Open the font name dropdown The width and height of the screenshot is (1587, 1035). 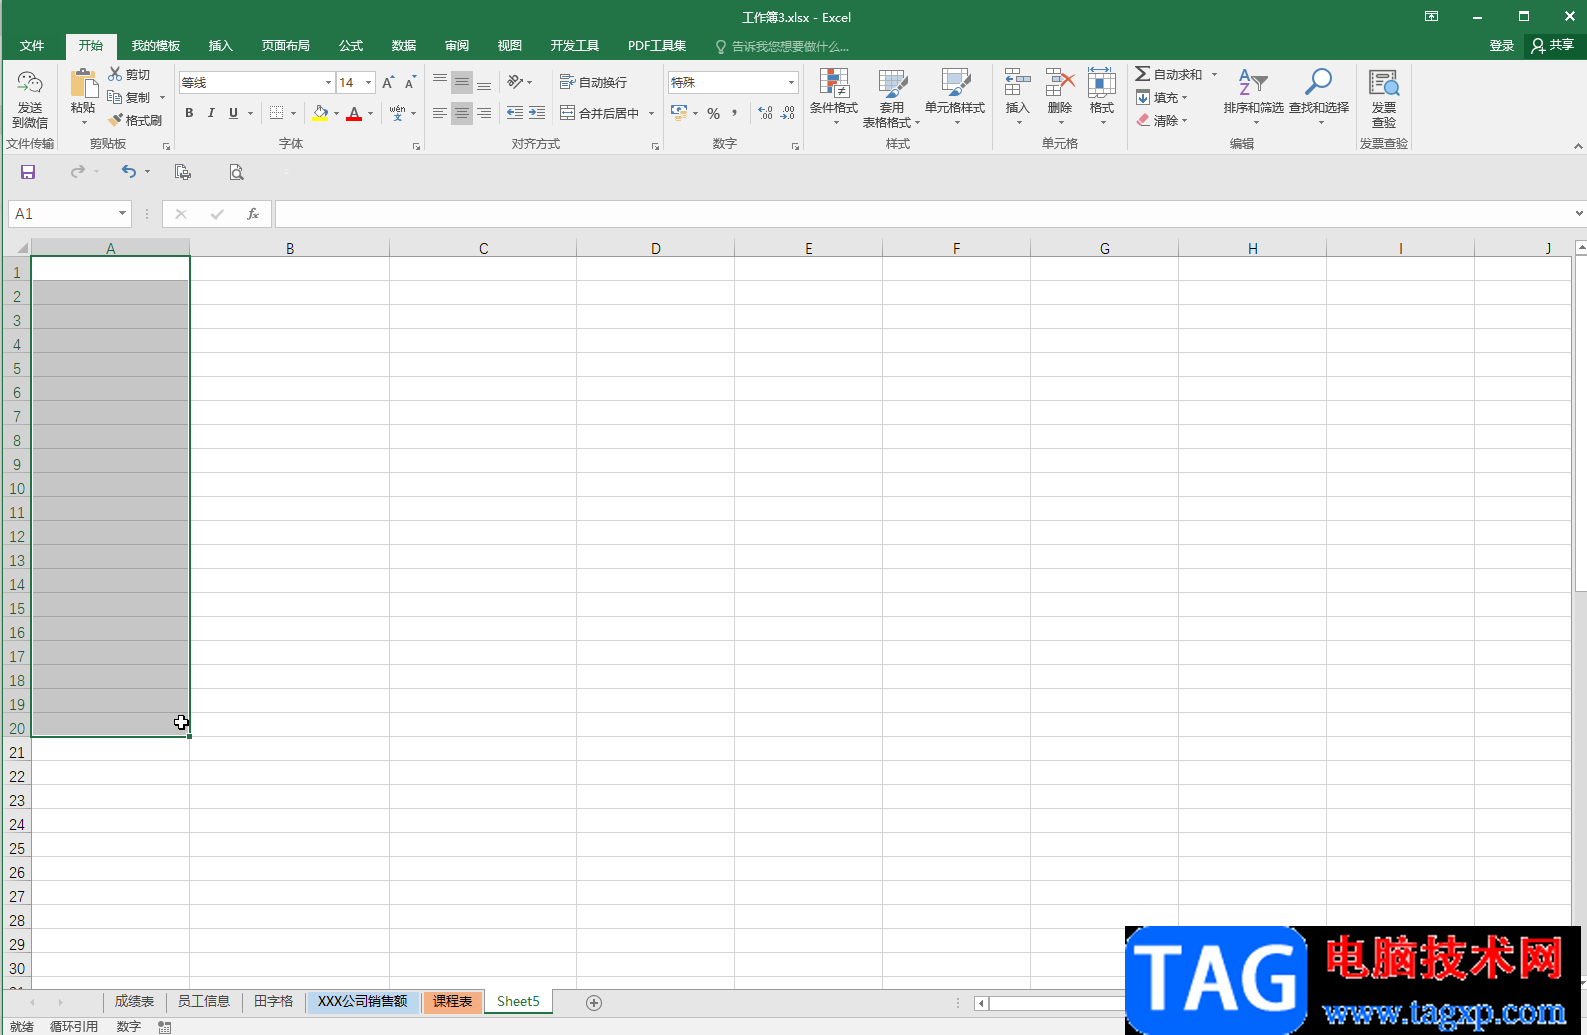(328, 82)
